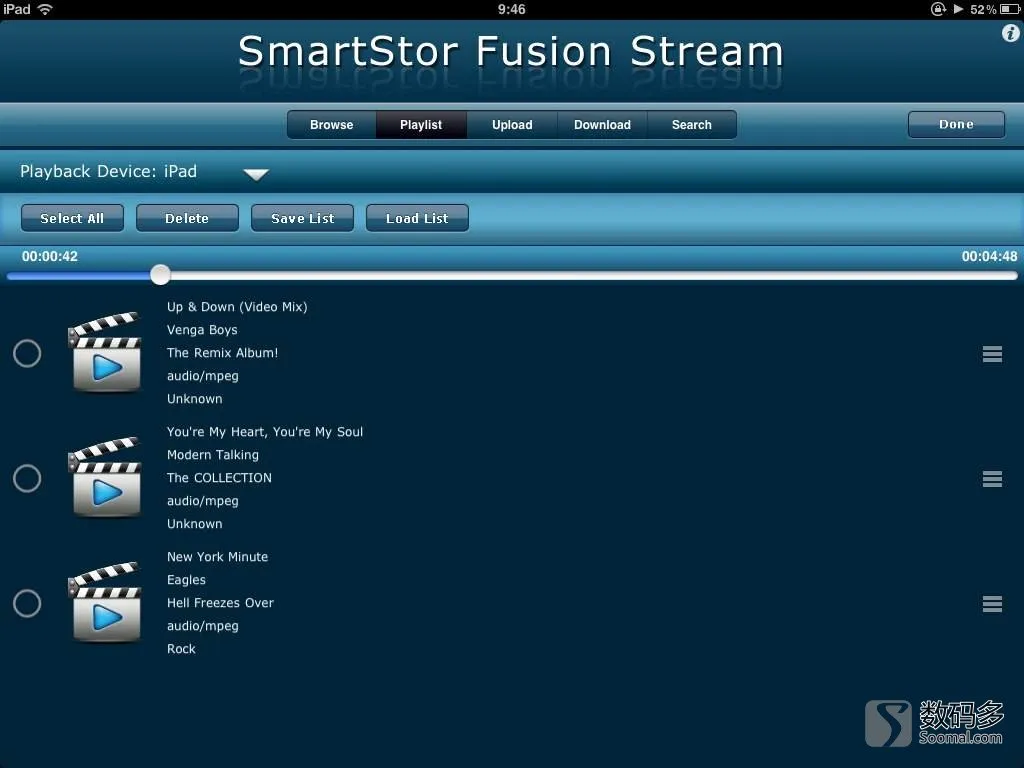Viewport: 1024px width, 768px height.
Task: Click the unplayed part of the progress bar
Action: coord(593,276)
